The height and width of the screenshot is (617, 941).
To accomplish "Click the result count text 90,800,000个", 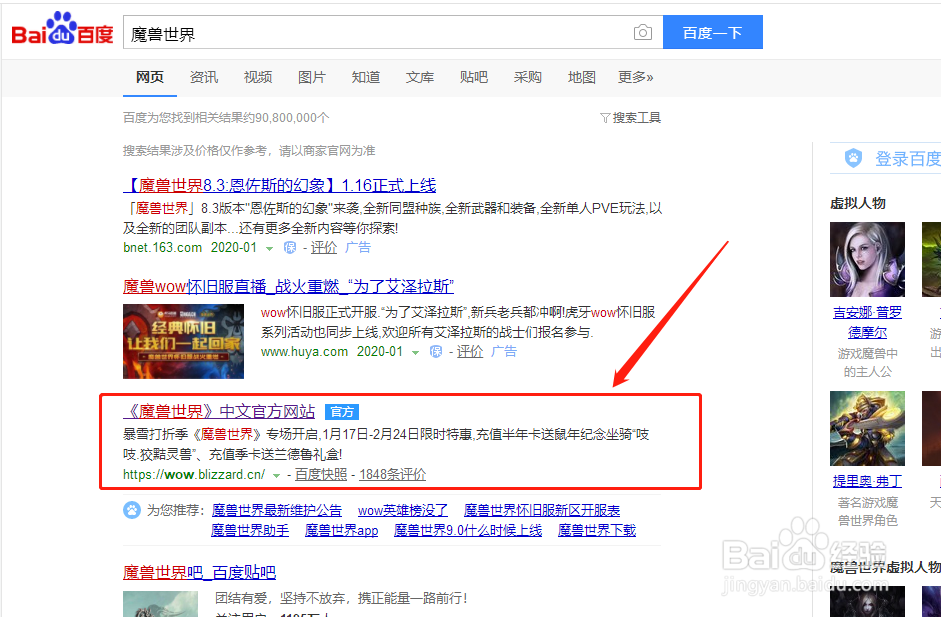I will point(292,118).
